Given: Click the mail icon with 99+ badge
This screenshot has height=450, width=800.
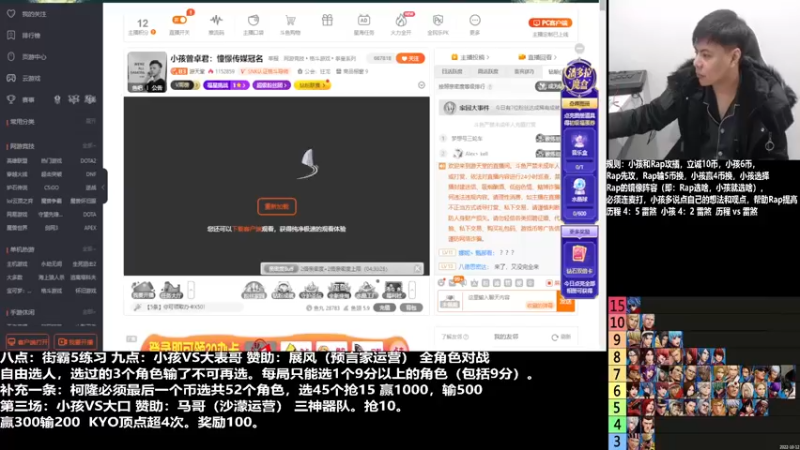Looking at the screenshot, I should click(454, 282).
